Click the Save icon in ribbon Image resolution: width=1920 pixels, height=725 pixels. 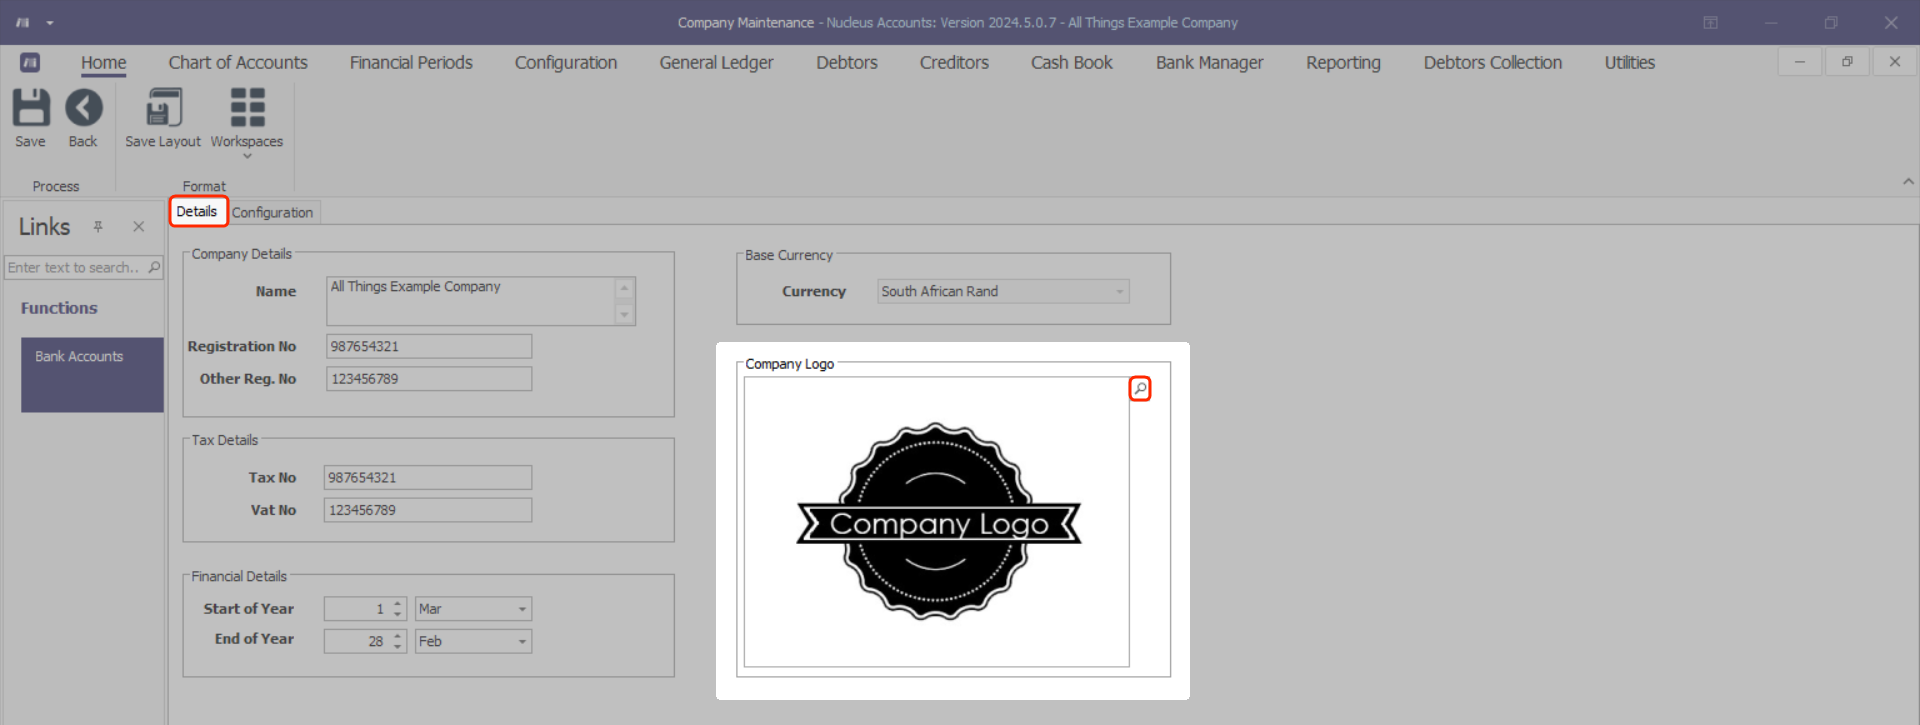tap(30, 108)
